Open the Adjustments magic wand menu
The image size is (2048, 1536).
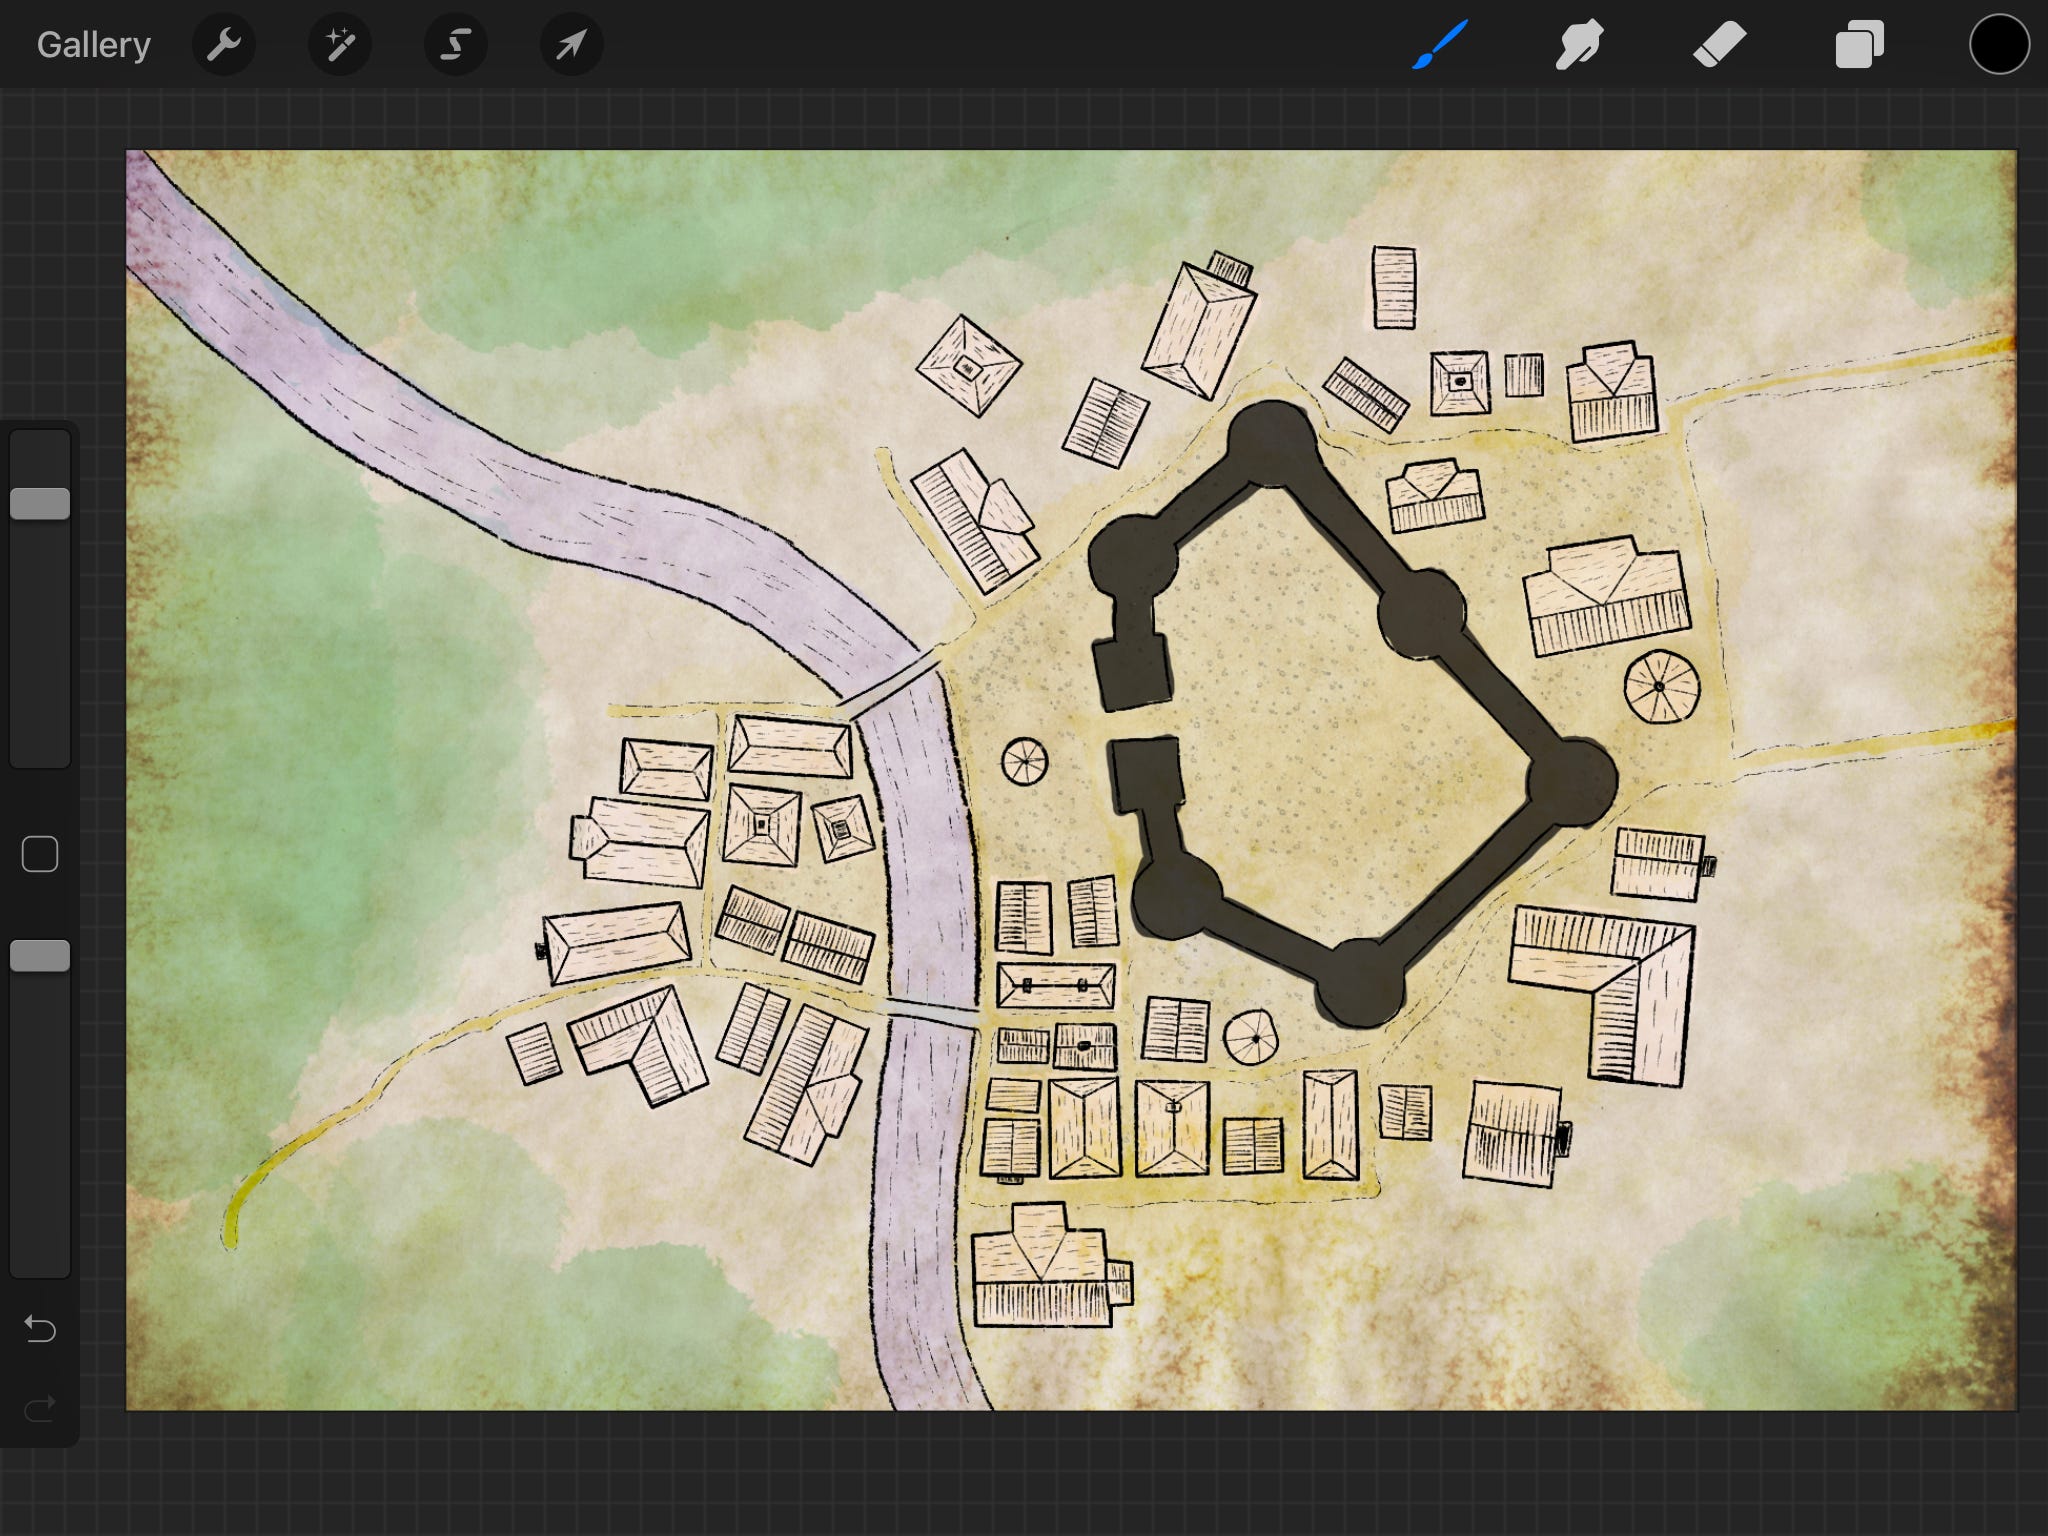point(340,45)
